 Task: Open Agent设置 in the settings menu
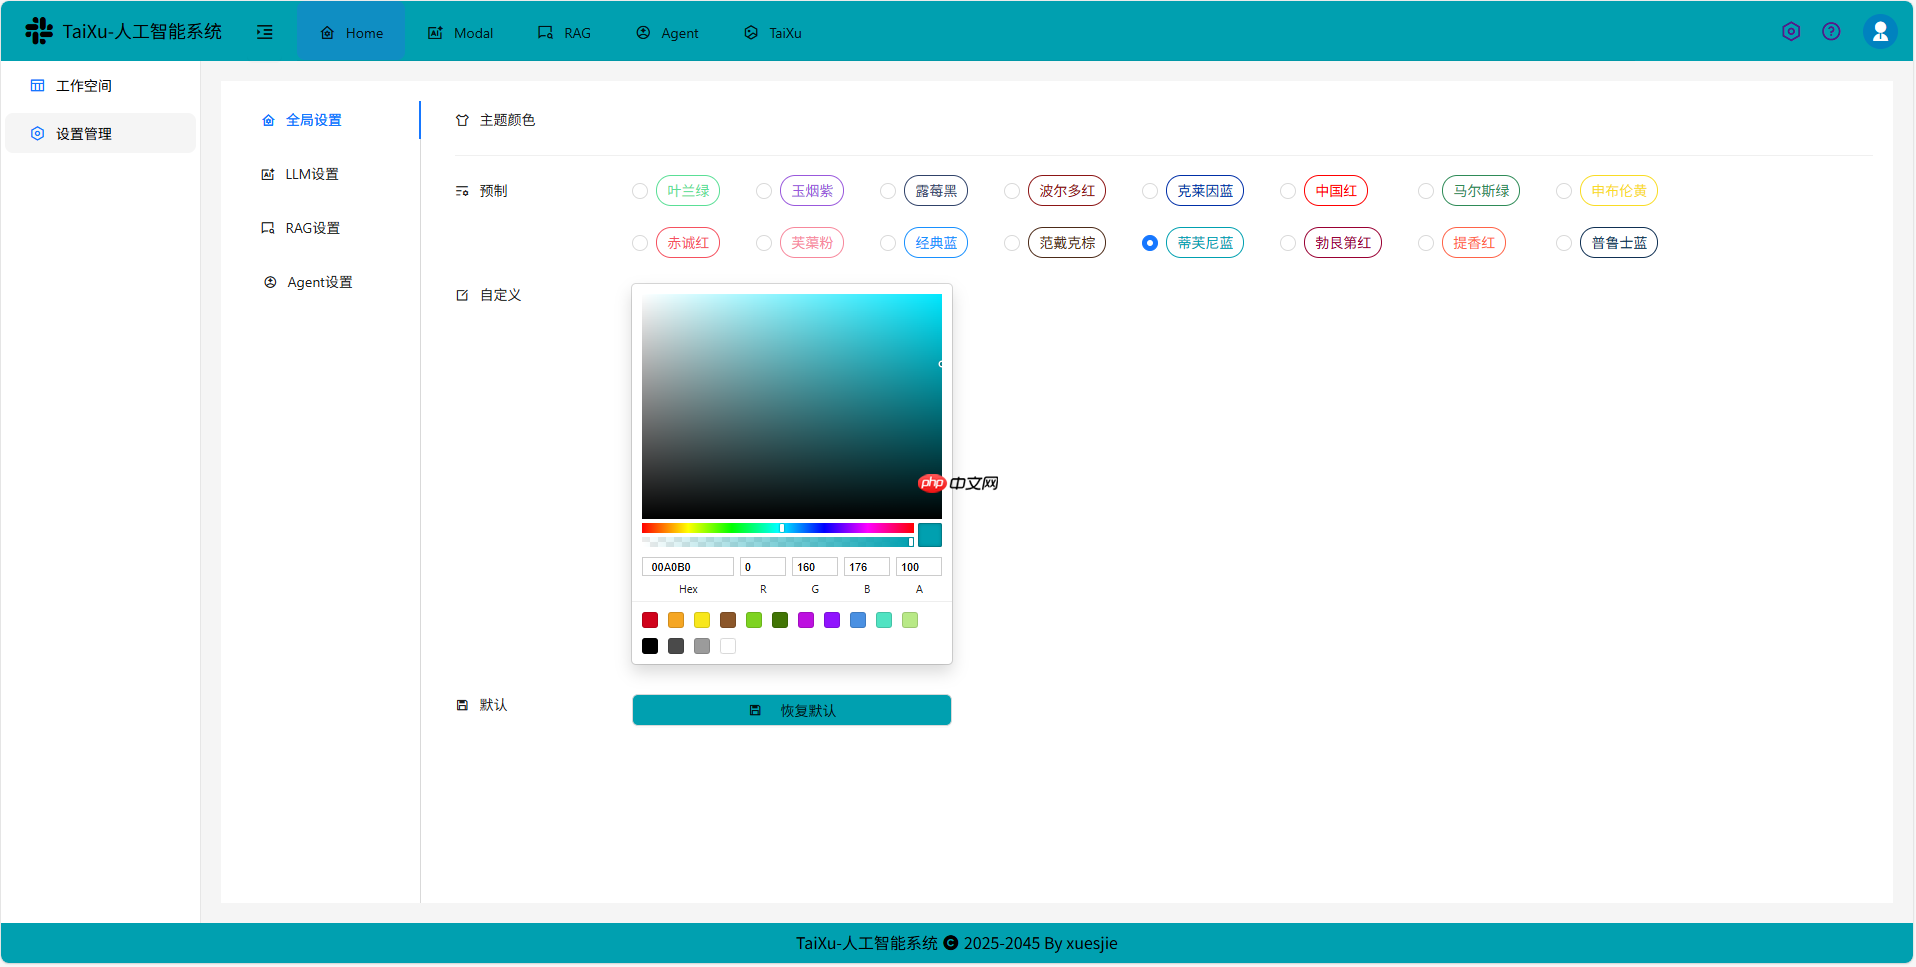(318, 281)
